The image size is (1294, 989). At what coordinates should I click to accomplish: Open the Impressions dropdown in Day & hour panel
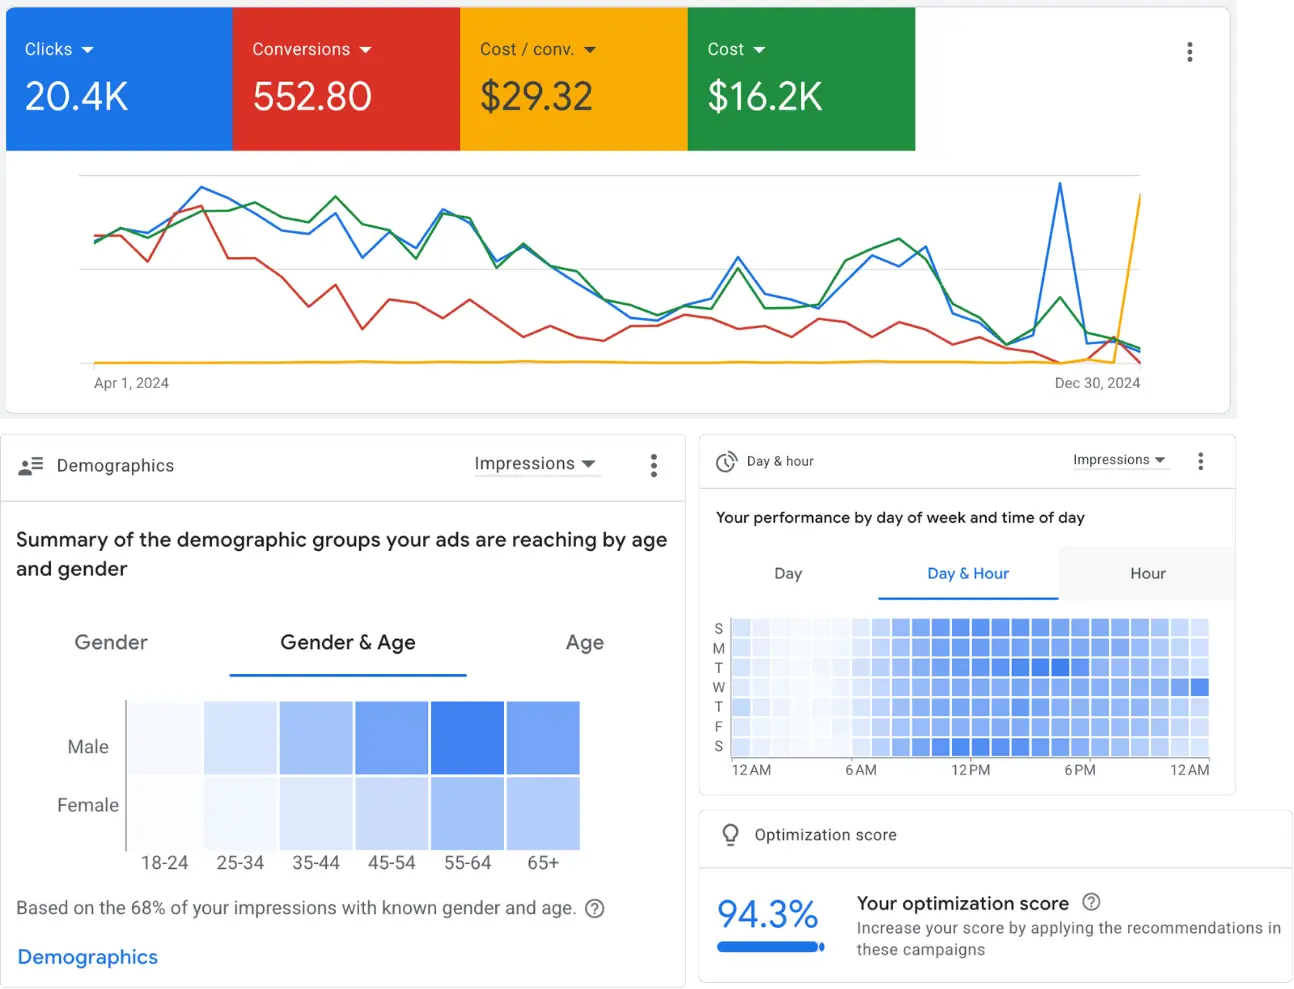tap(1120, 459)
